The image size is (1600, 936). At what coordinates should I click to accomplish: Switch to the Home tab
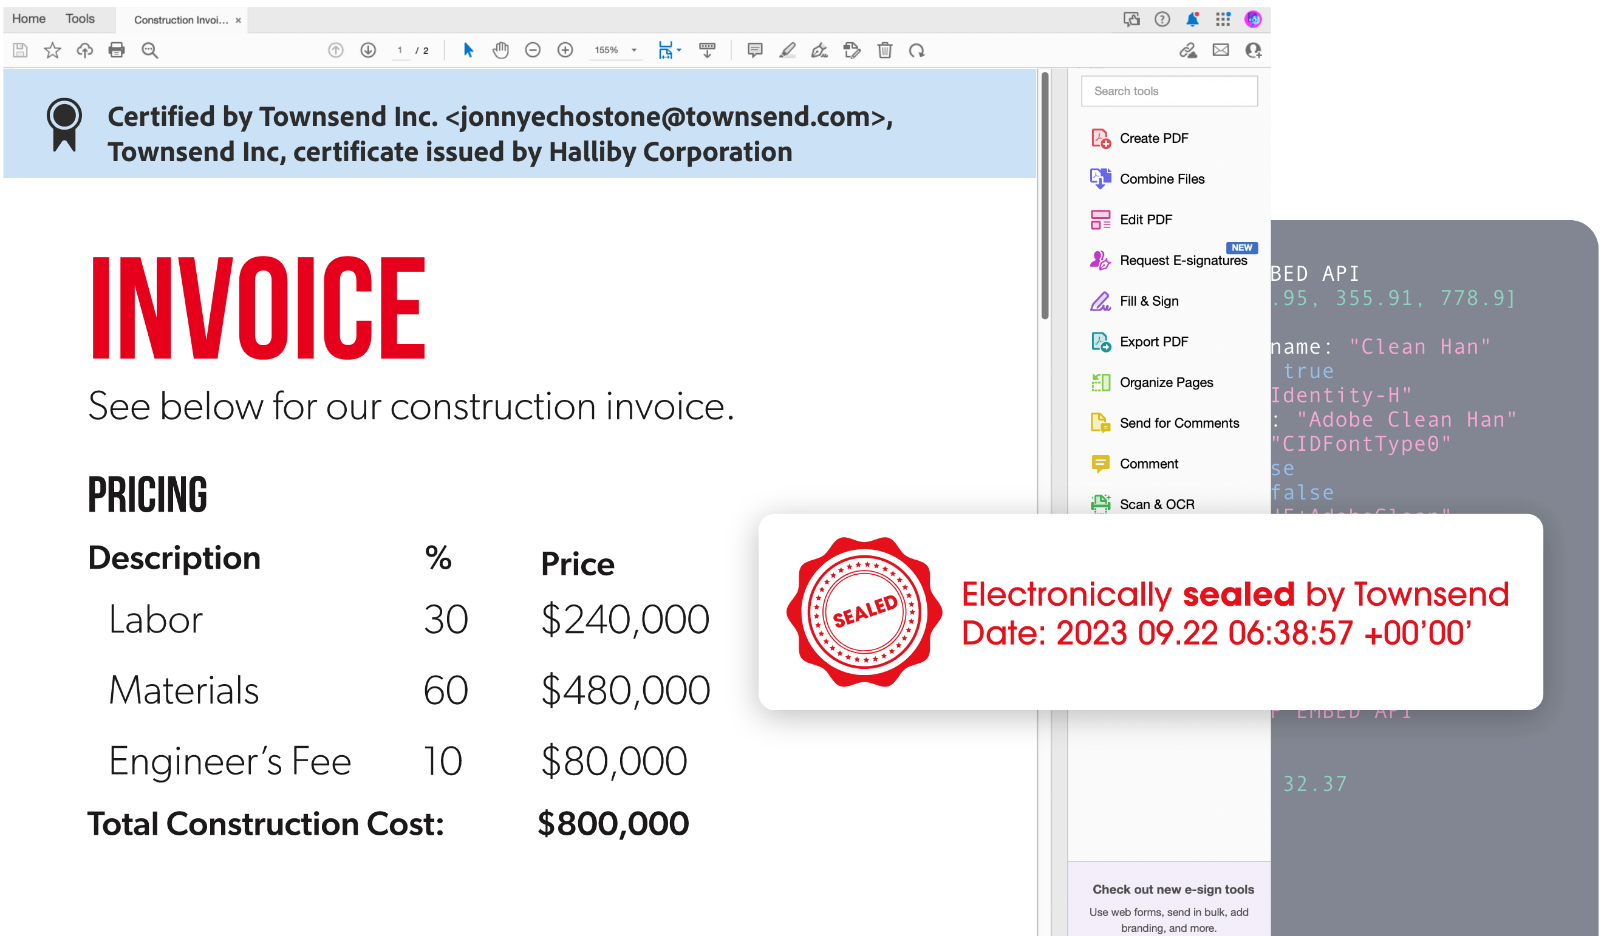(x=29, y=19)
